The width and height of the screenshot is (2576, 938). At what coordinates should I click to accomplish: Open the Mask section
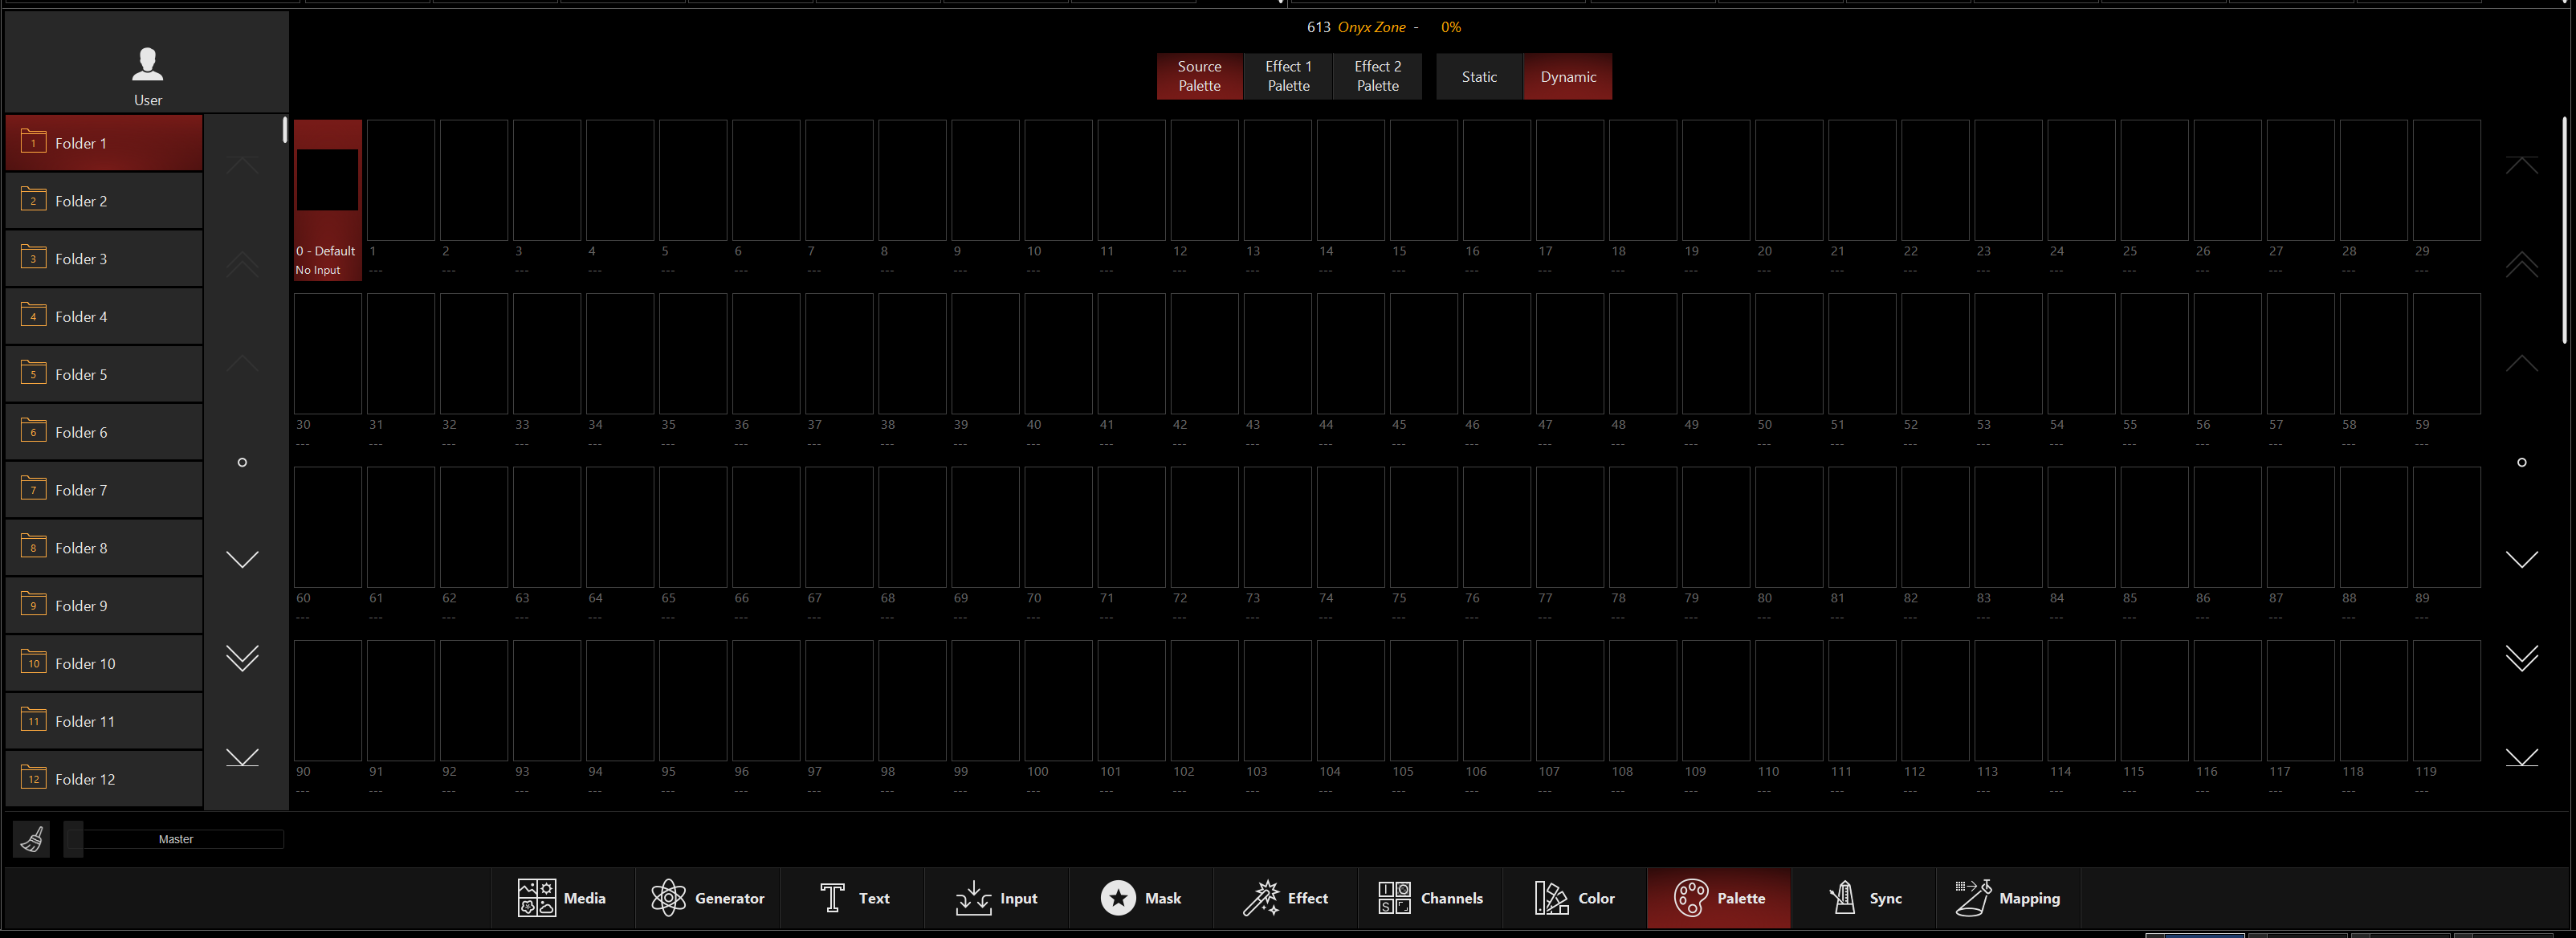point(1141,898)
